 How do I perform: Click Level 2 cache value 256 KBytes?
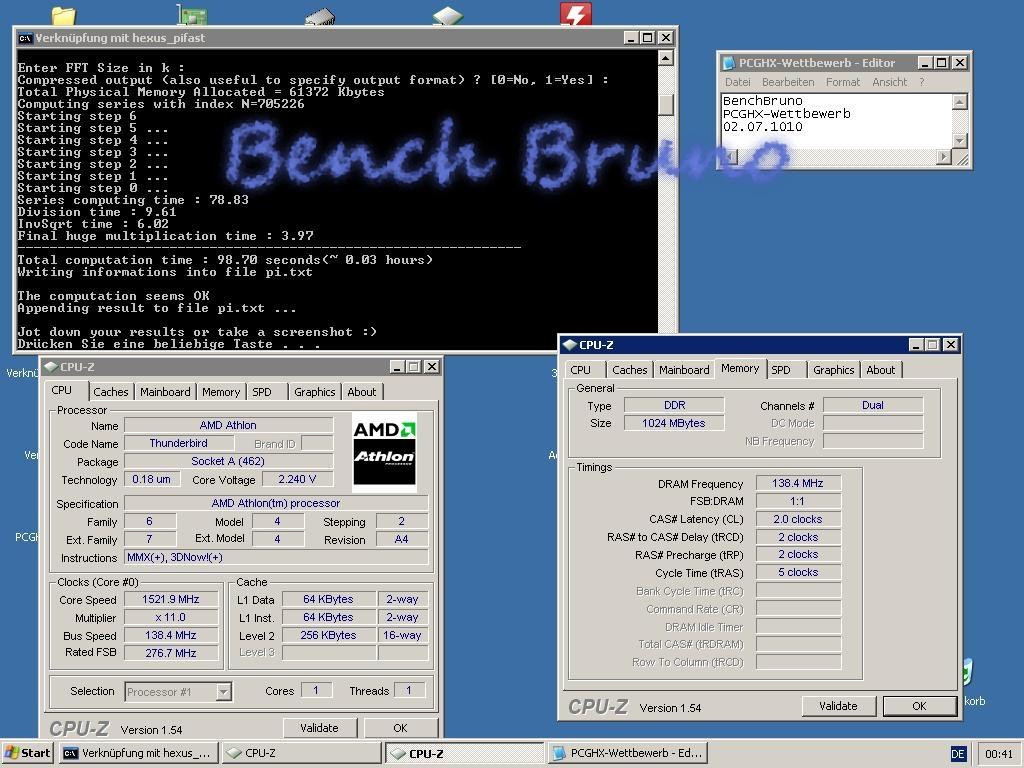pyautogui.click(x=328, y=635)
